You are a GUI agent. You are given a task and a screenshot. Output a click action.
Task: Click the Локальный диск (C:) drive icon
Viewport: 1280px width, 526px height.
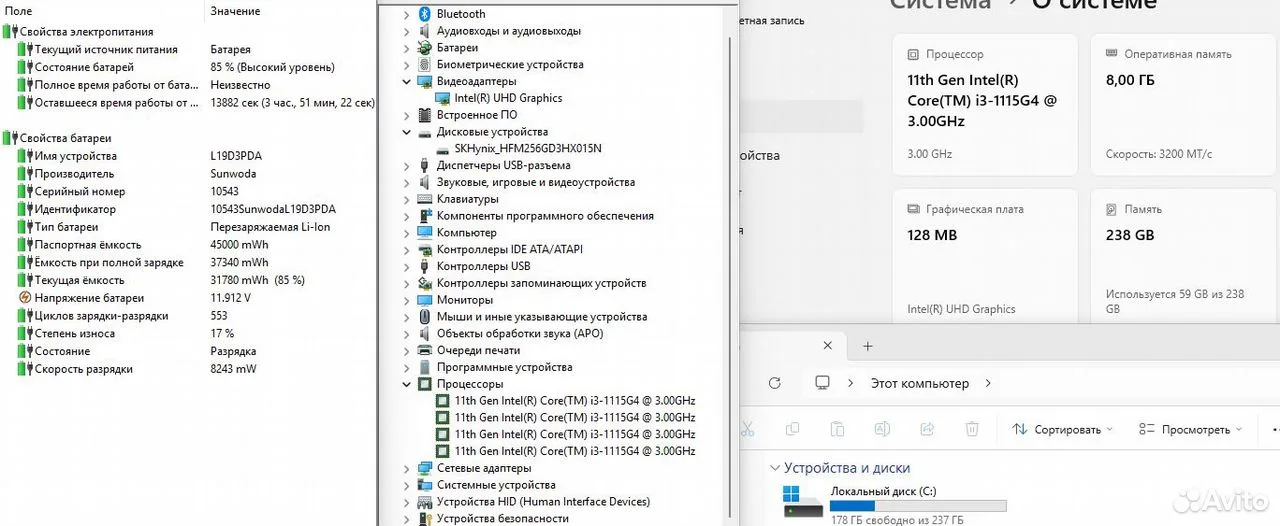coord(802,502)
